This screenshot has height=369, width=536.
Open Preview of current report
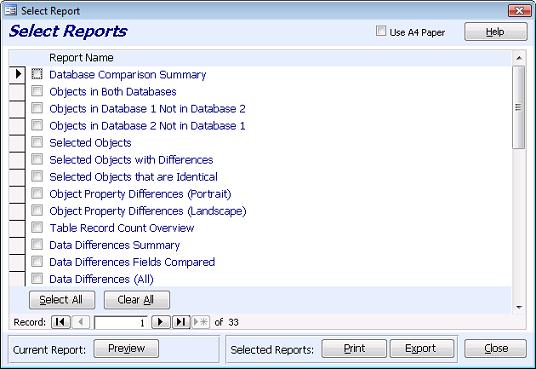[126, 349]
